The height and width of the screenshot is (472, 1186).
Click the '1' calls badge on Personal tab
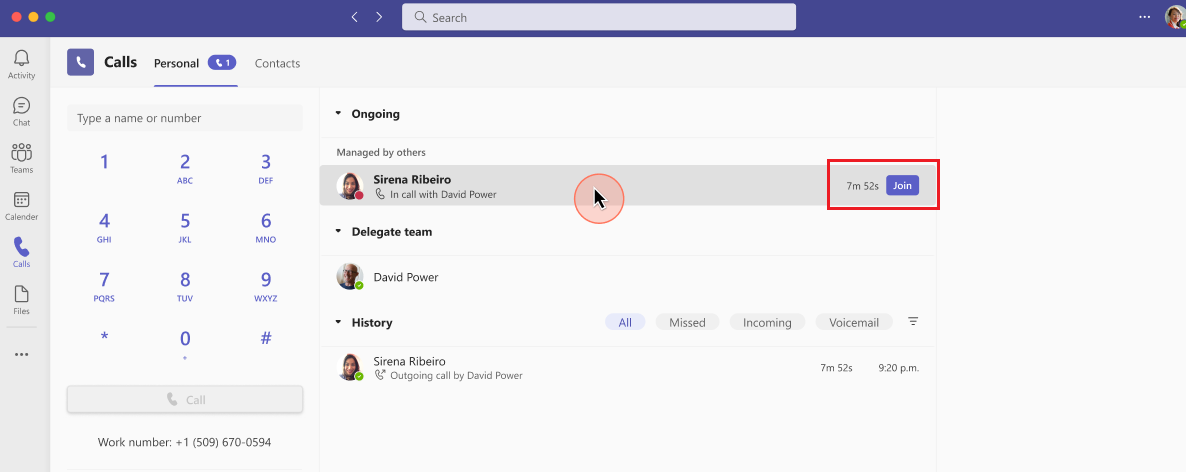pyautogui.click(x=222, y=63)
